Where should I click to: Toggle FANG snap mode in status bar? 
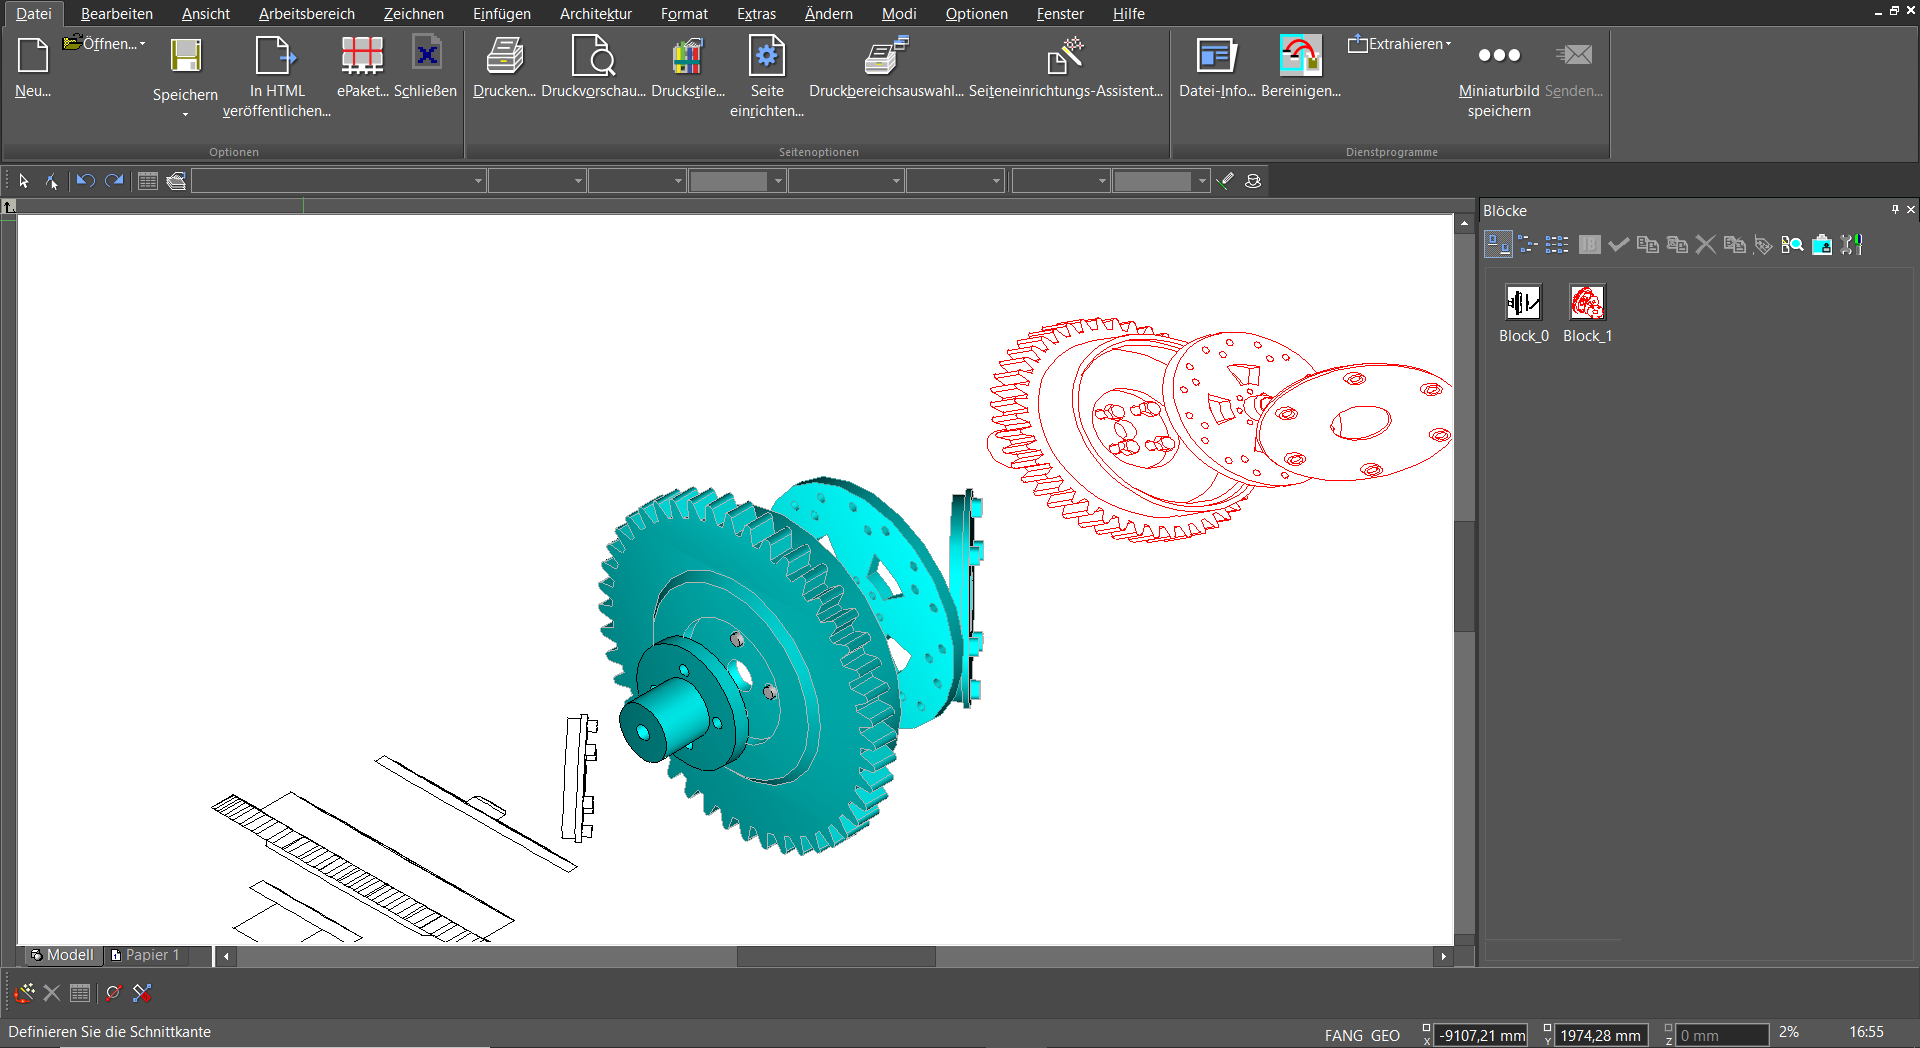pyautogui.click(x=1343, y=1035)
